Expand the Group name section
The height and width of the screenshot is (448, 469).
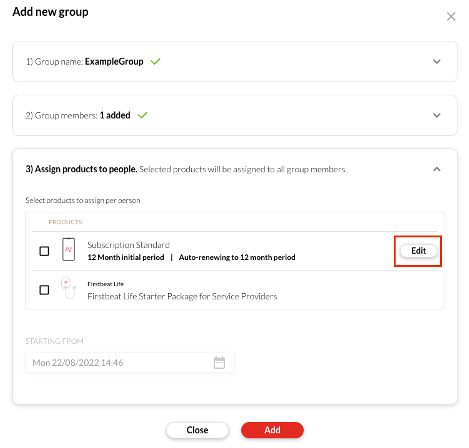[437, 62]
